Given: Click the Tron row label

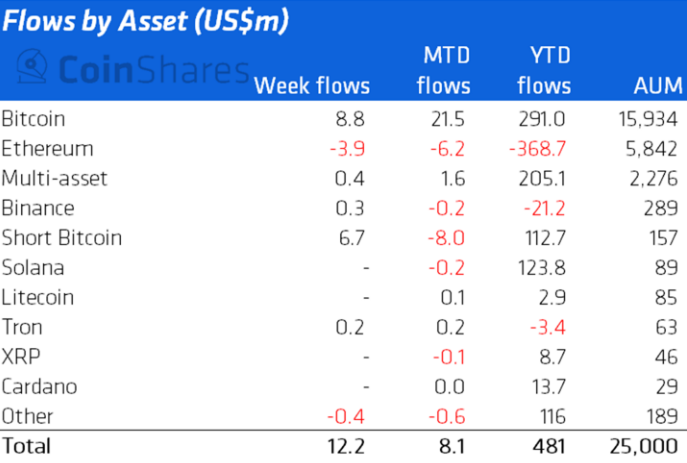Looking at the screenshot, I should 22,327.
